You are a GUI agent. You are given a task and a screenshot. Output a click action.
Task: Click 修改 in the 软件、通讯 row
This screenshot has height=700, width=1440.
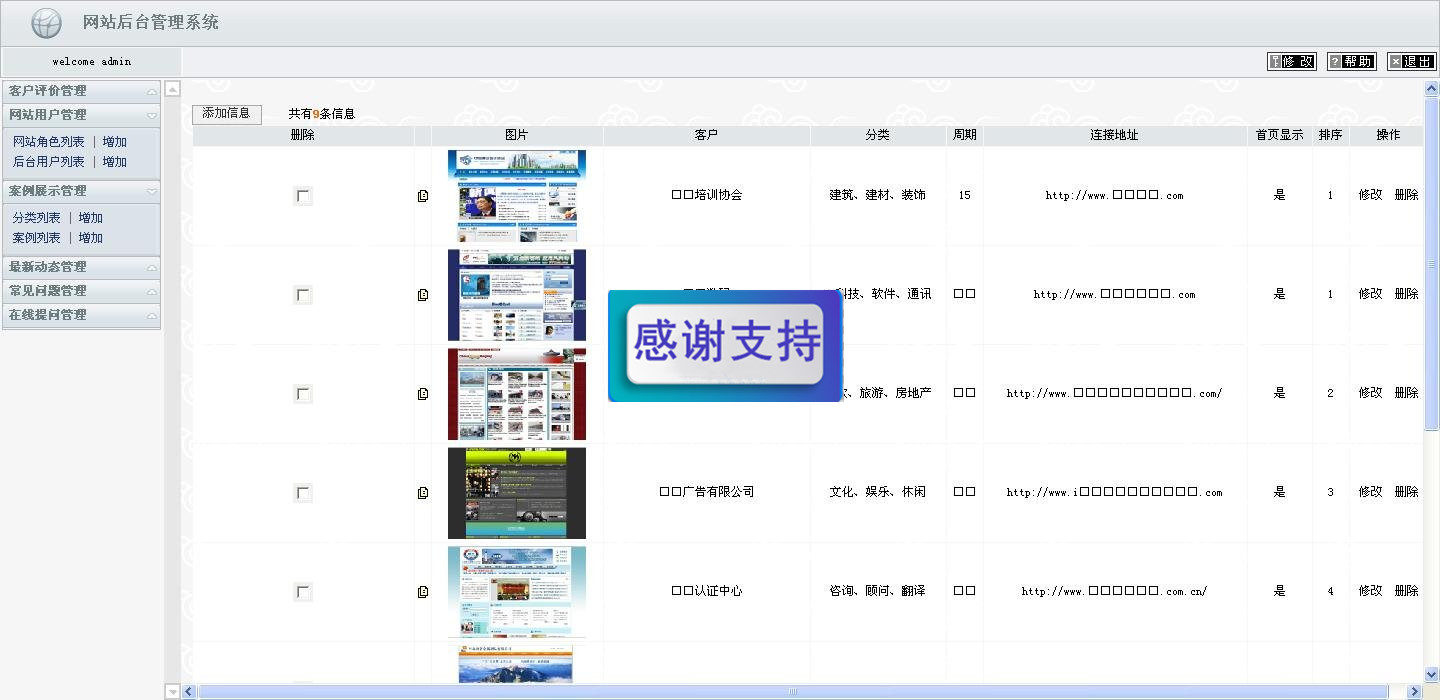[x=1370, y=294]
